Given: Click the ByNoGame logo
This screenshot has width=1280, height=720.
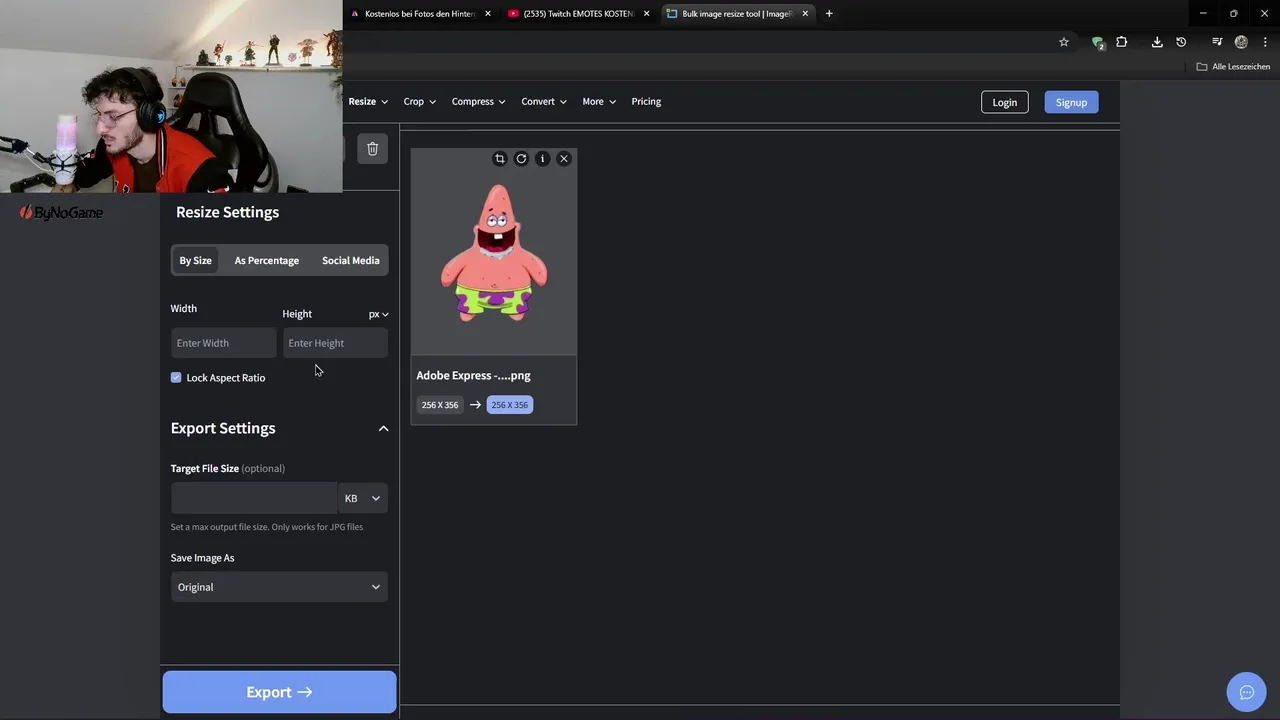Looking at the screenshot, I should (62, 212).
